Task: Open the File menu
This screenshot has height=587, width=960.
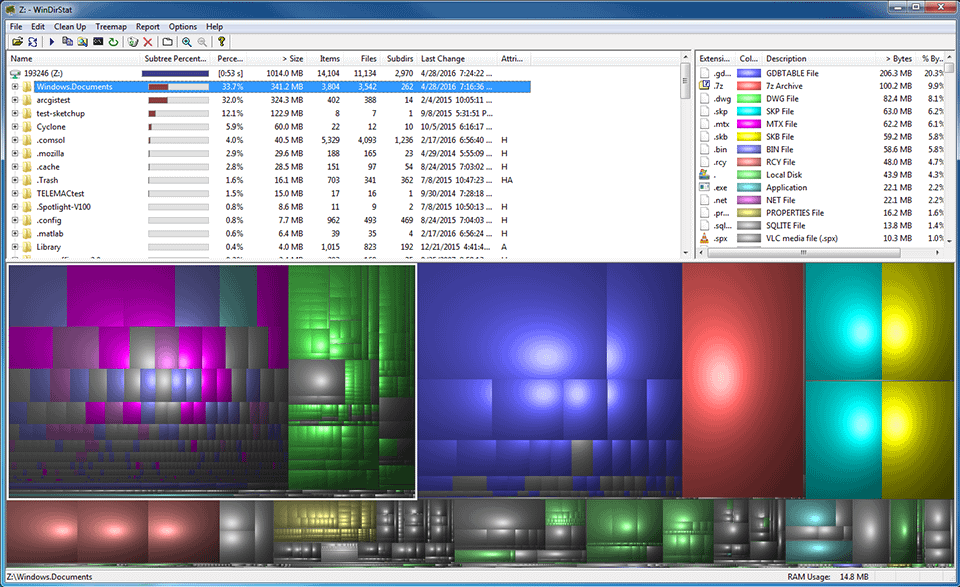Action: click(16, 26)
